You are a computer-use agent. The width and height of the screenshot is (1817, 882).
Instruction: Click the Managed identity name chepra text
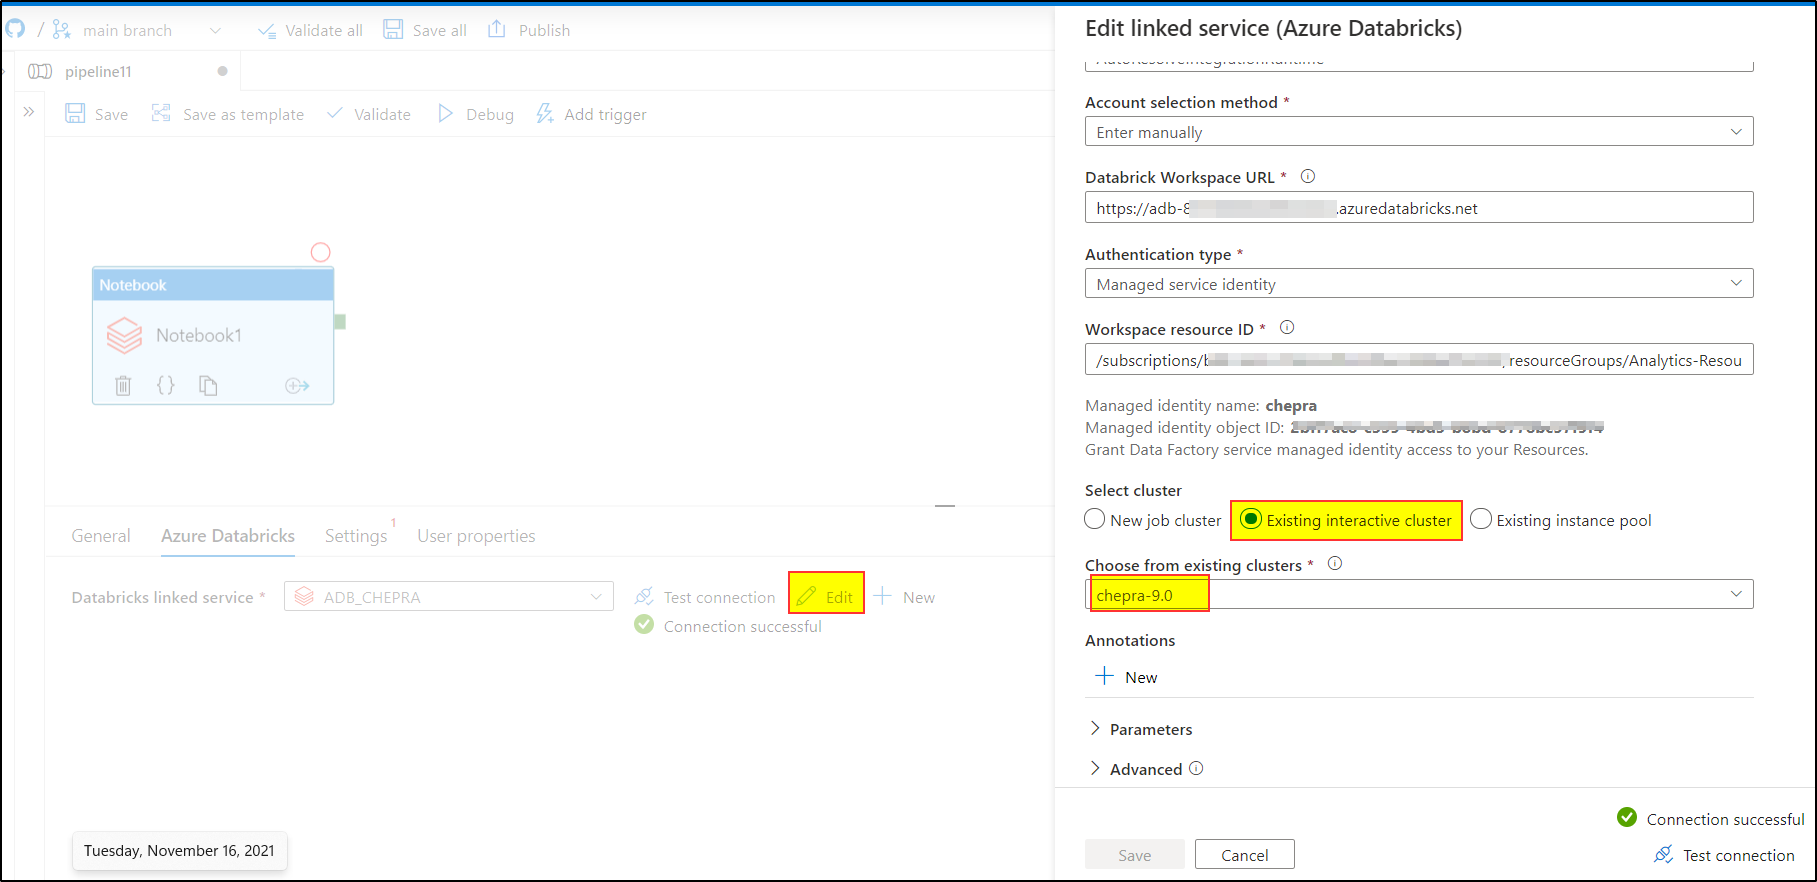pyautogui.click(x=1291, y=406)
